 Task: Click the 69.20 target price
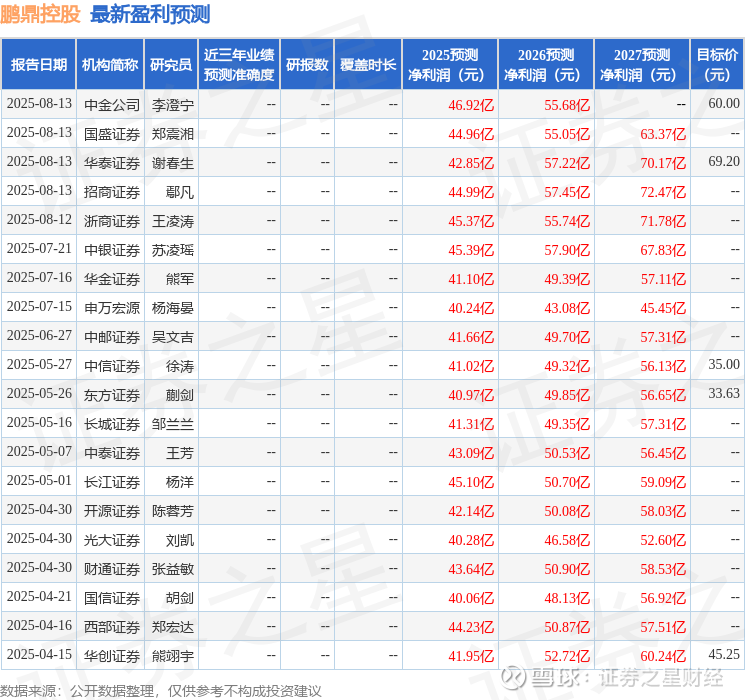(x=724, y=162)
